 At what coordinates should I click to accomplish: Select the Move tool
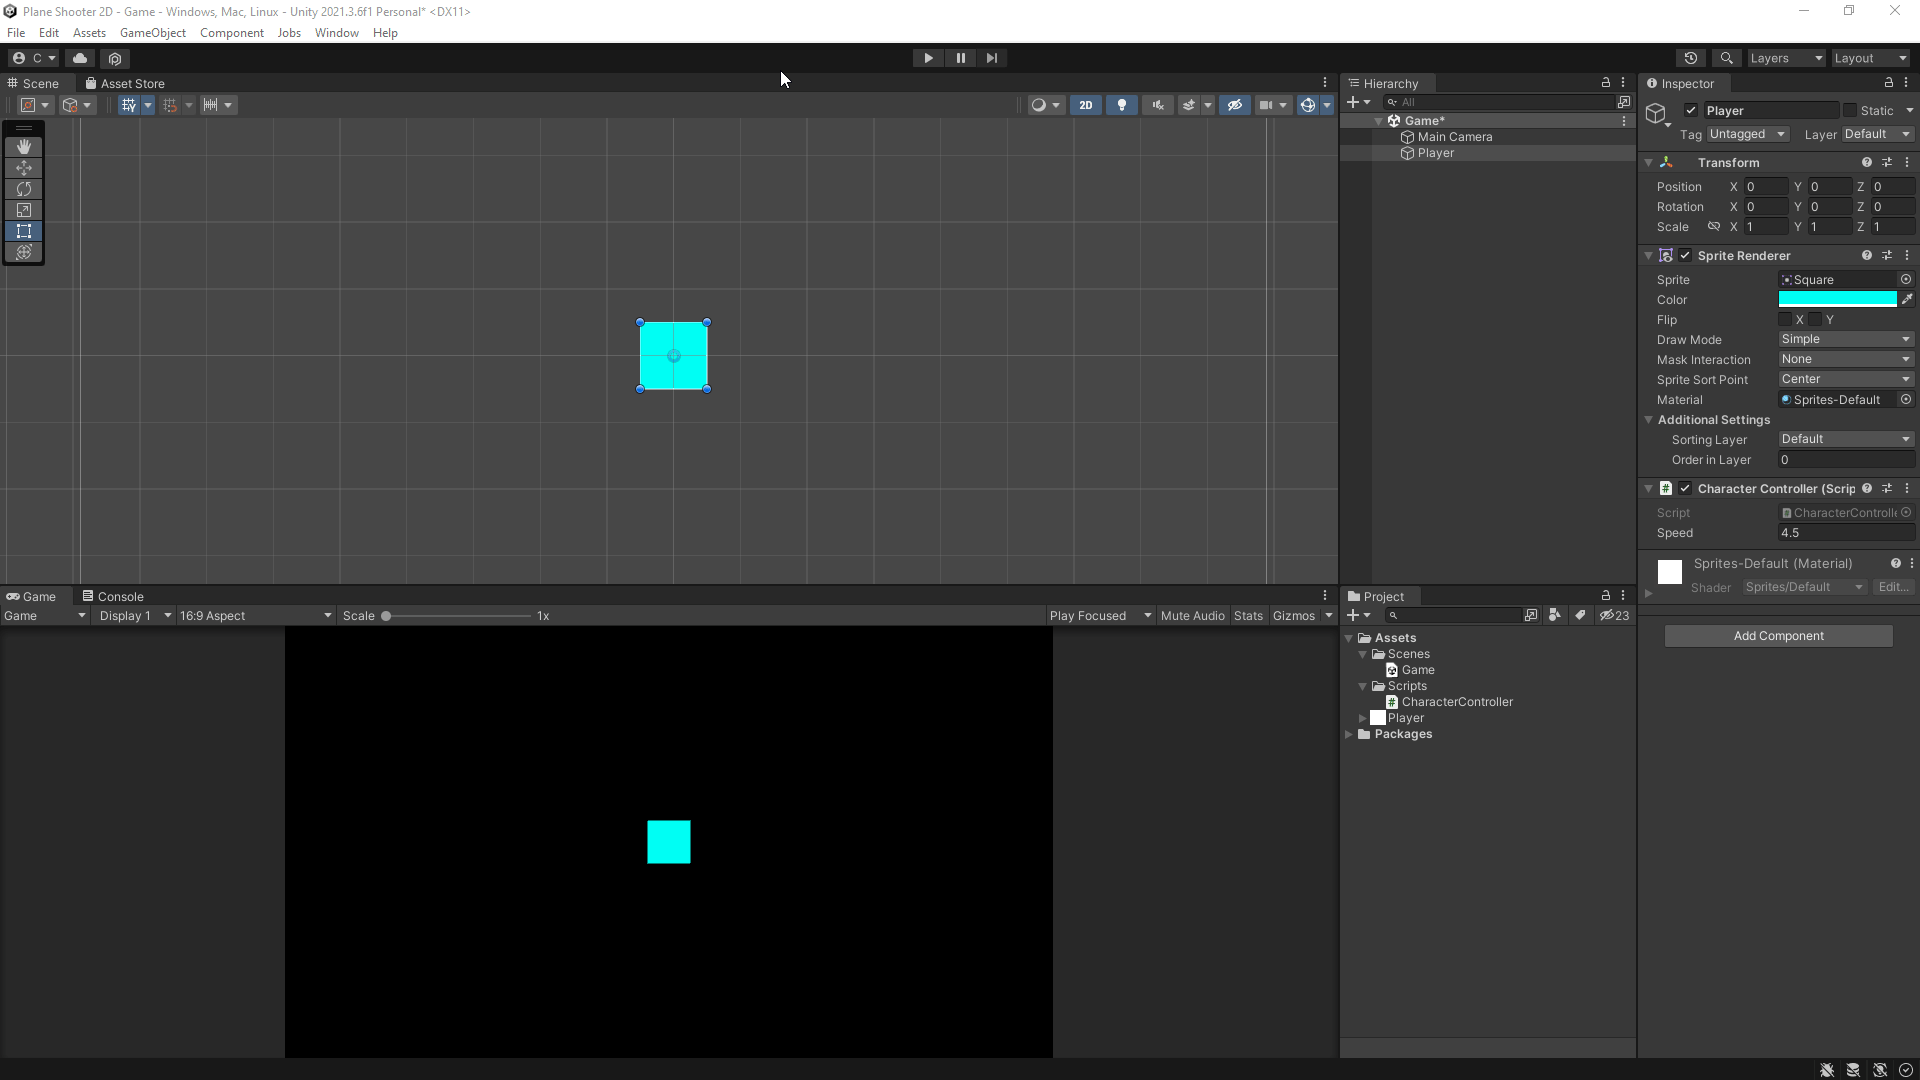point(24,168)
